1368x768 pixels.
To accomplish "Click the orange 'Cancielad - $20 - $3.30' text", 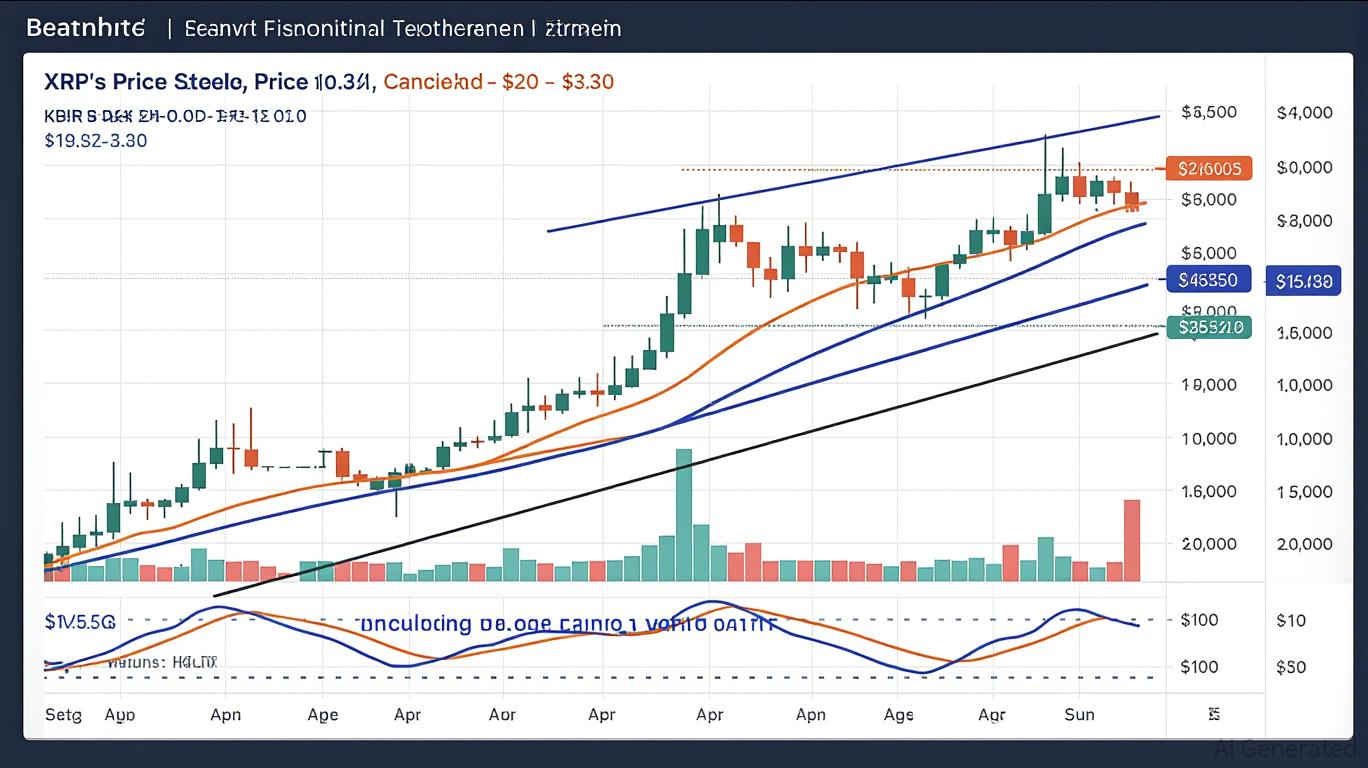I will tap(498, 82).
